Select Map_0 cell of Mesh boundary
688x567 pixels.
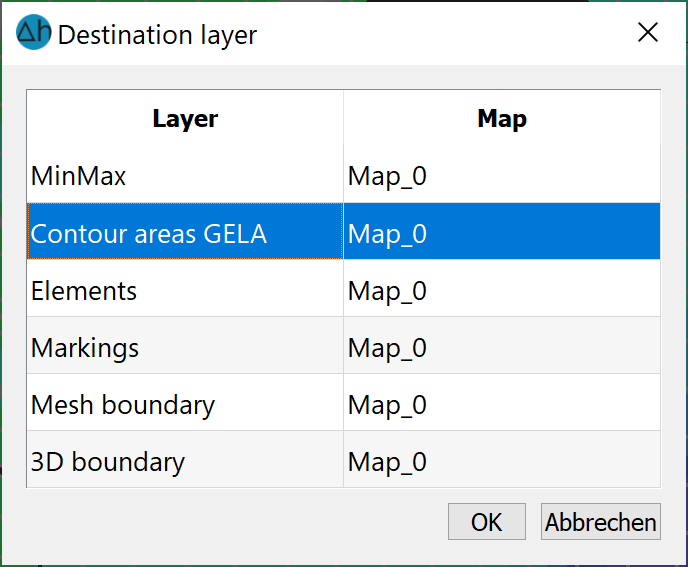(502, 402)
